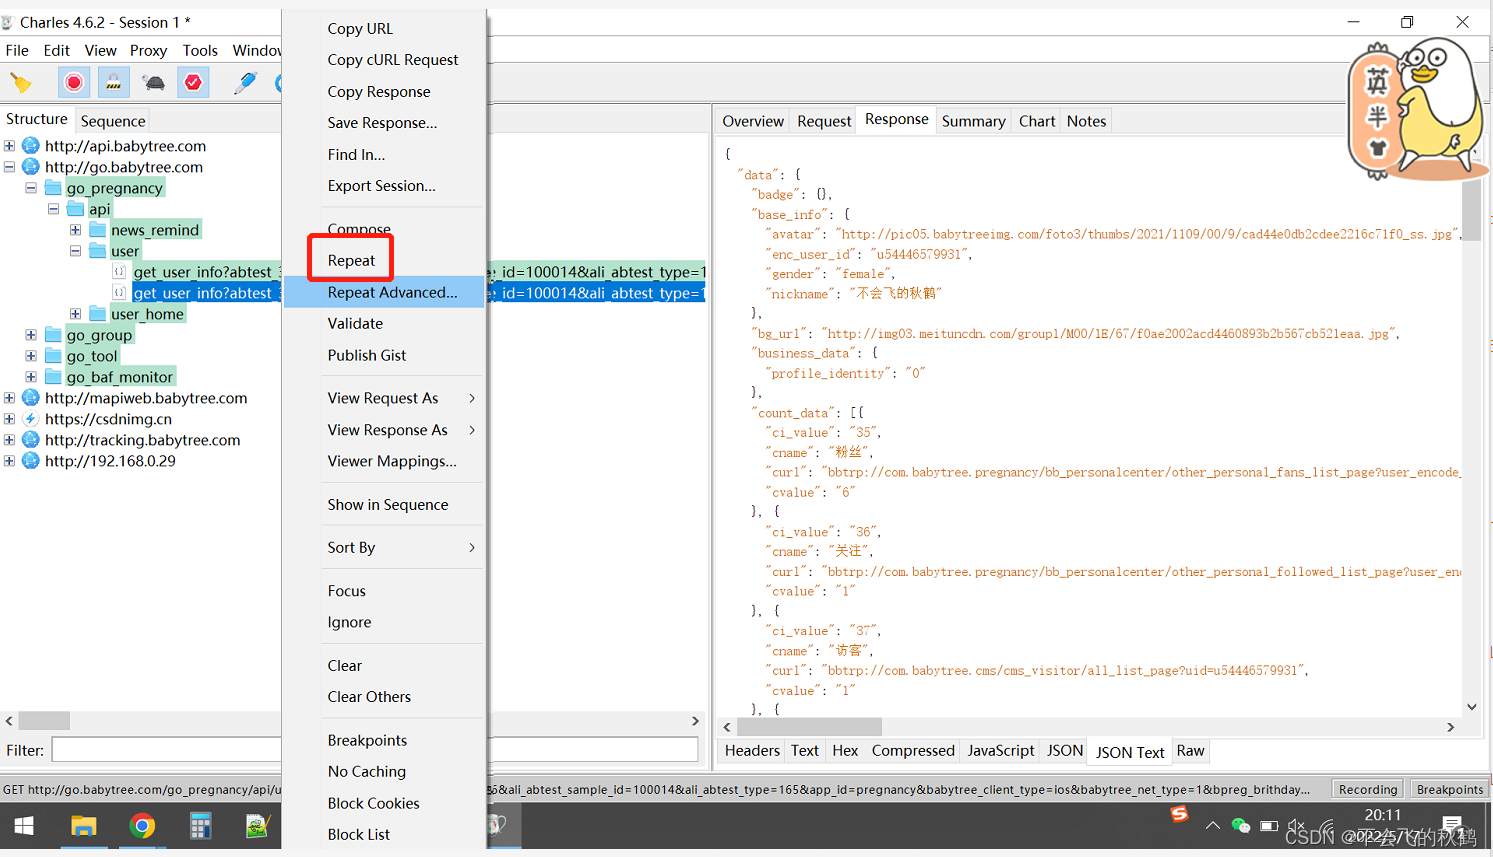
Task: Choose Repeat from context menu
Action: (x=351, y=261)
